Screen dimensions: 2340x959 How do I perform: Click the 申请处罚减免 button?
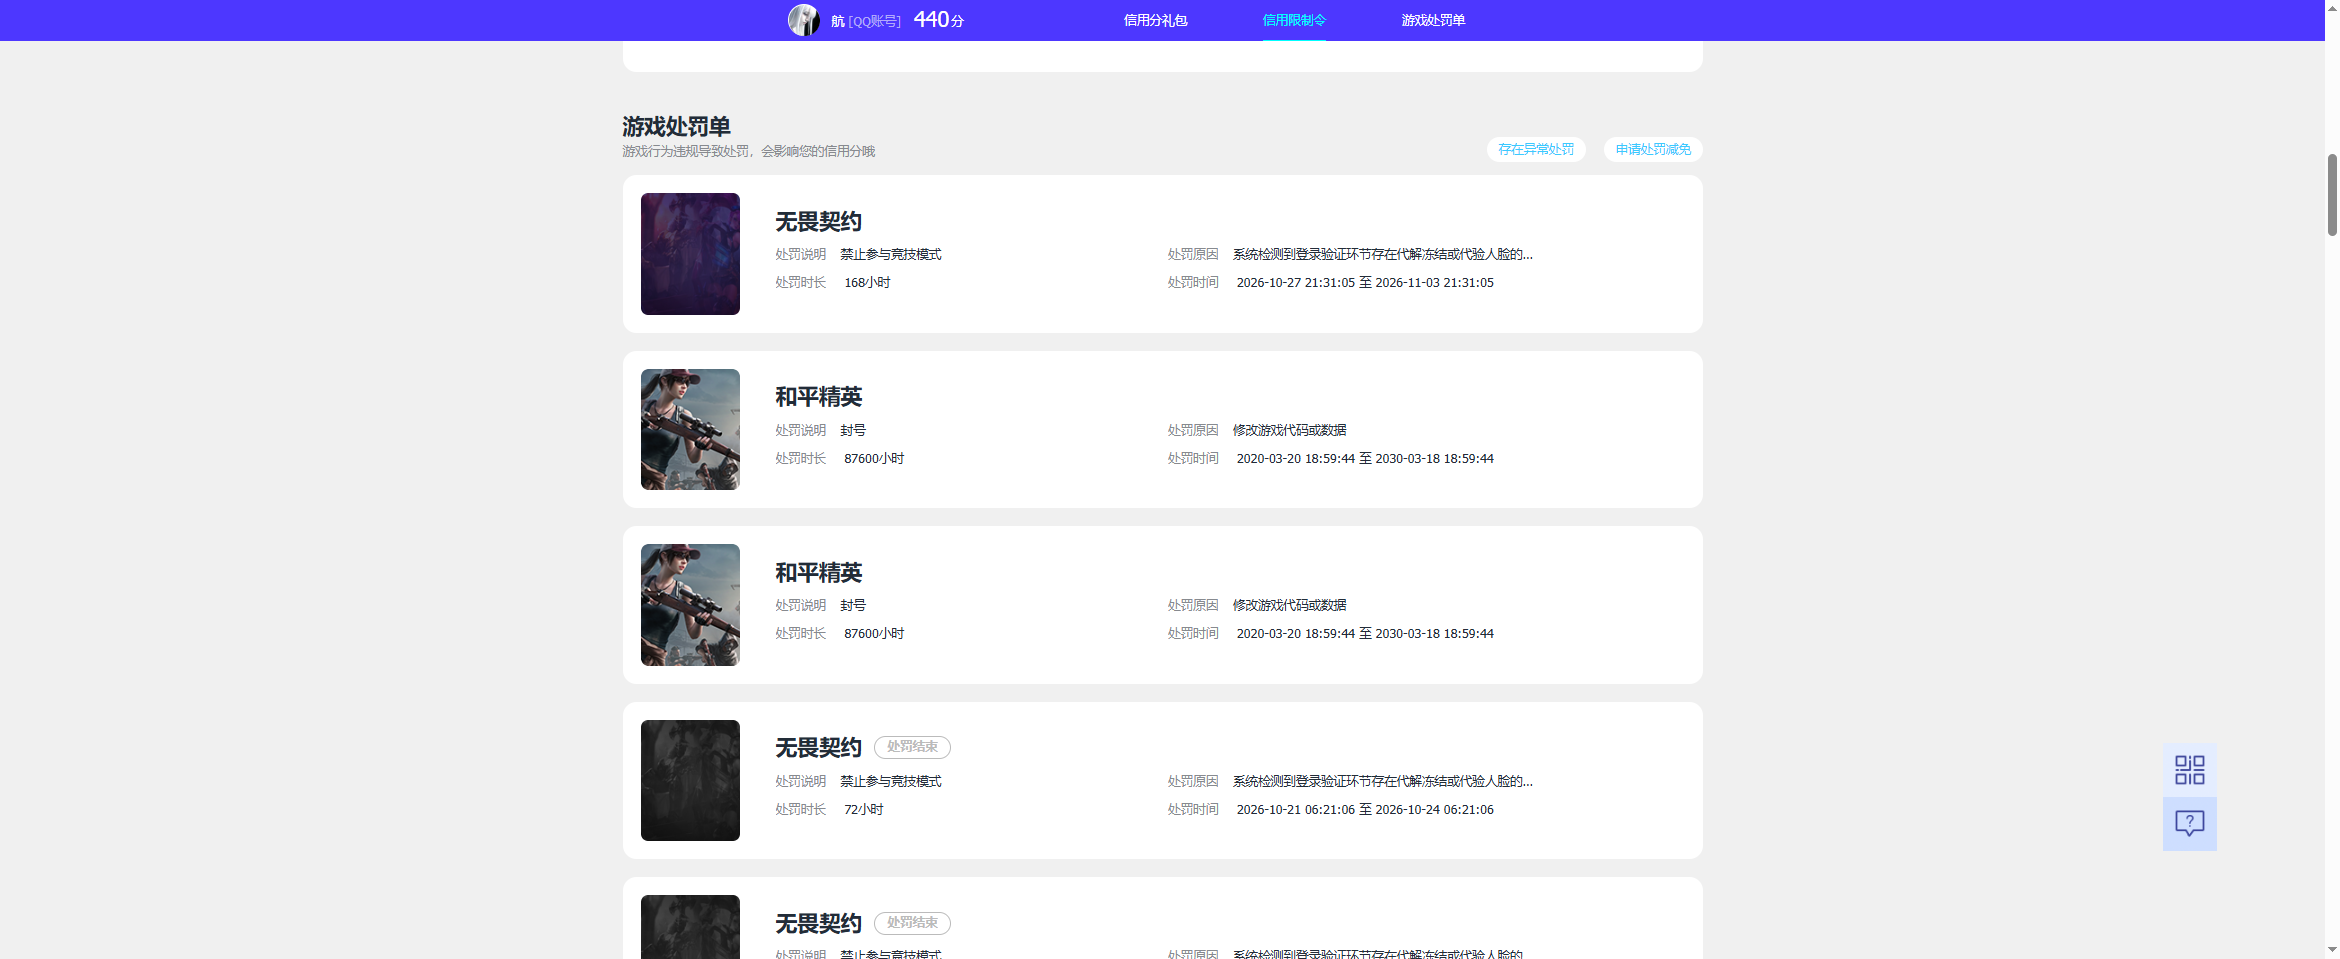click(x=1653, y=149)
